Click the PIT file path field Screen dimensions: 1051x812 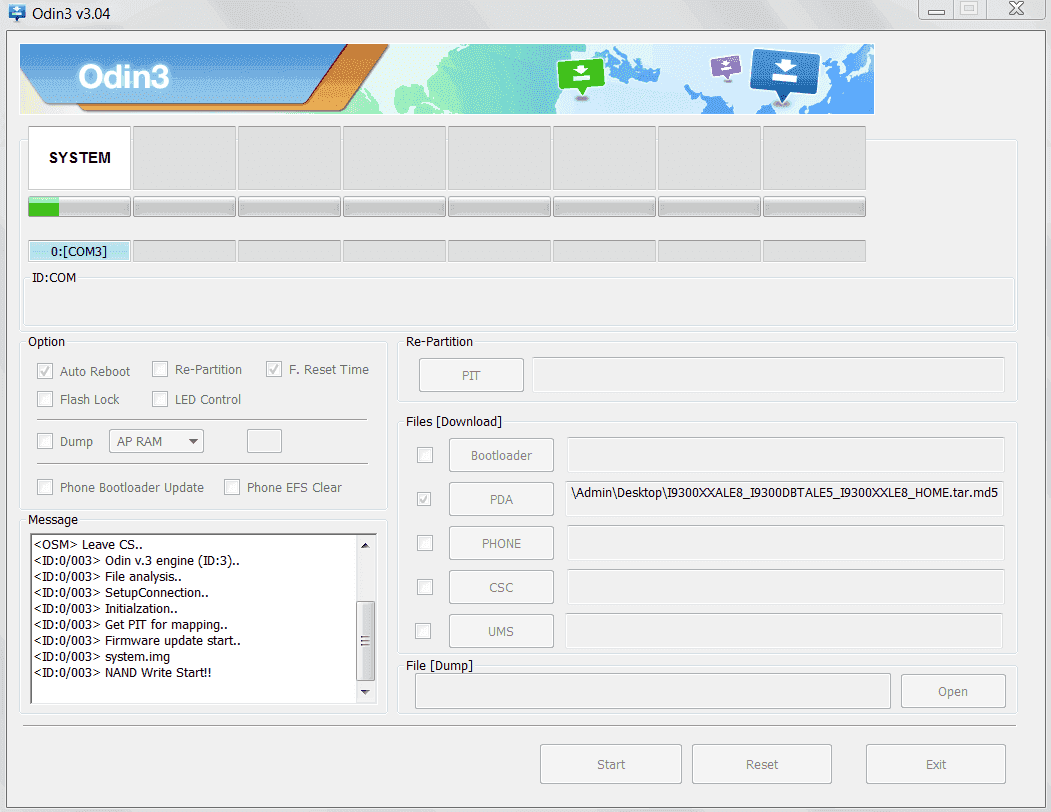768,375
